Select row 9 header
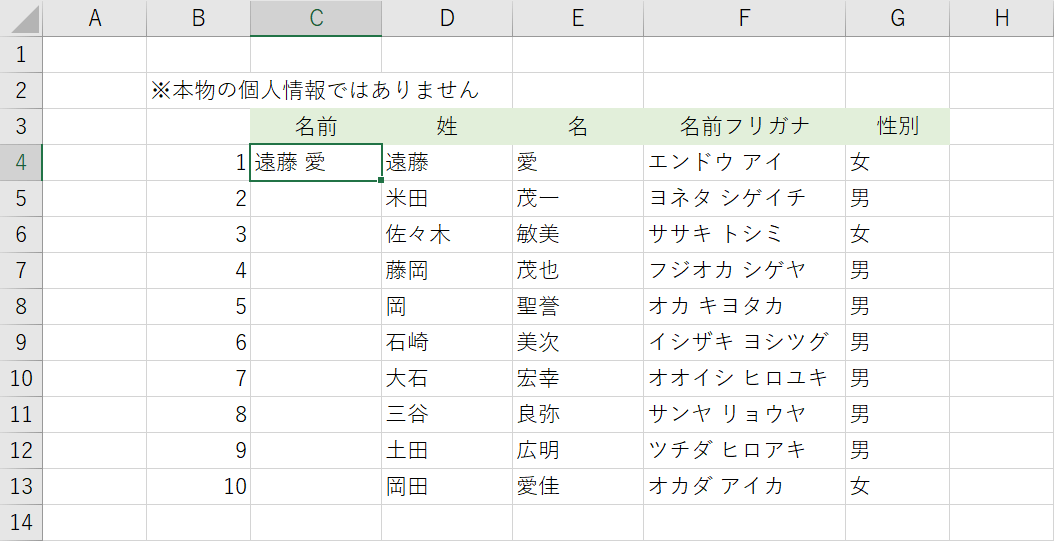Image resolution: width=1054 pixels, height=541 pixels. (x=21, y=343)
